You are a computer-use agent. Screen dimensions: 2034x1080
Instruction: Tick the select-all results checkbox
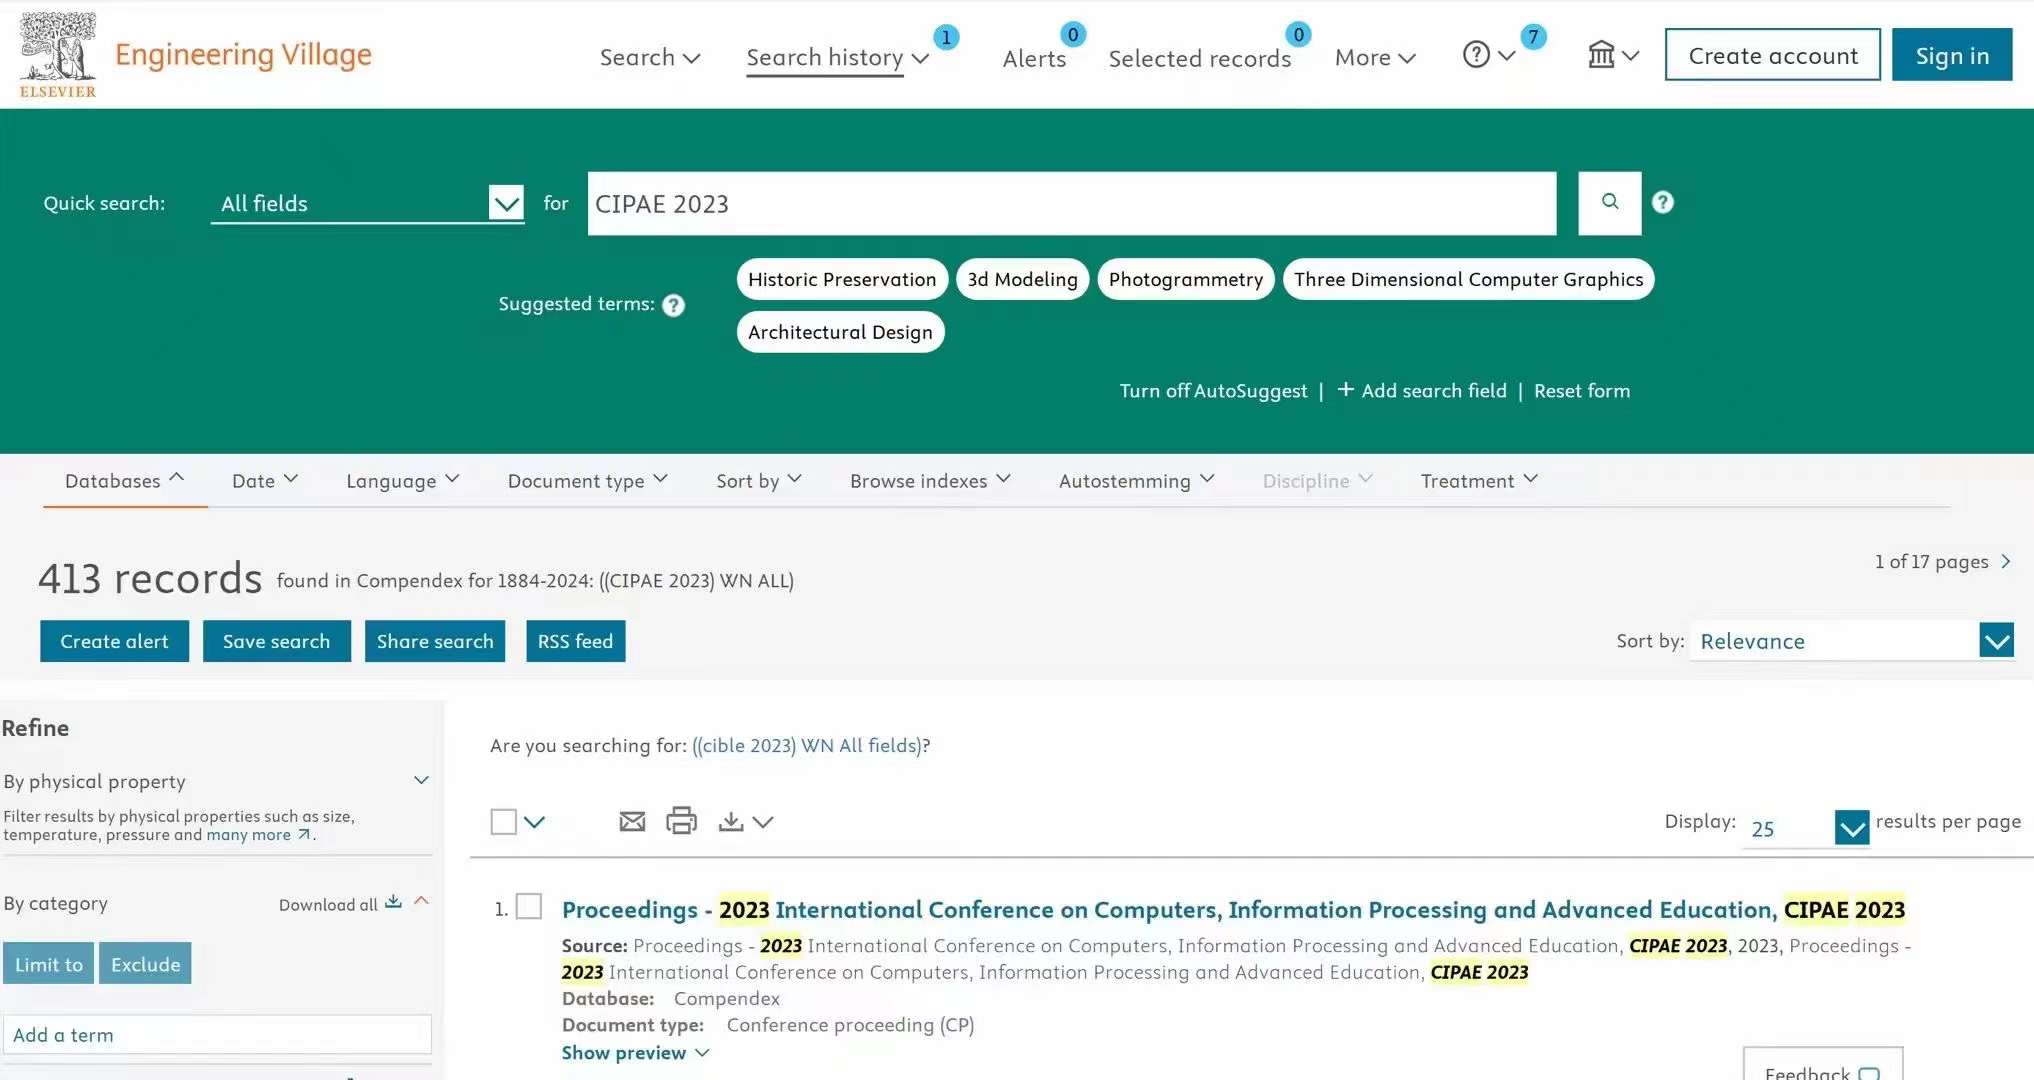(x=504, y=822)
